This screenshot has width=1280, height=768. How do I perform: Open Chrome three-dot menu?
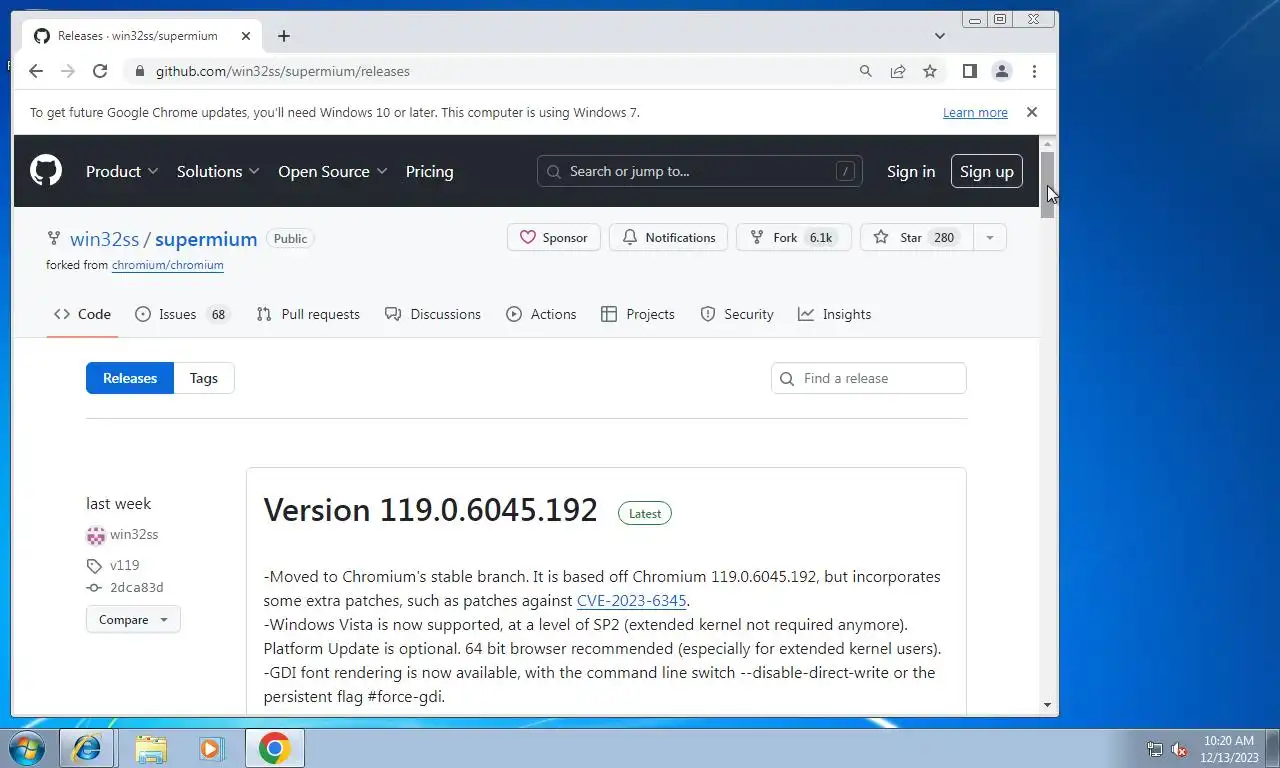[1034, 71]
